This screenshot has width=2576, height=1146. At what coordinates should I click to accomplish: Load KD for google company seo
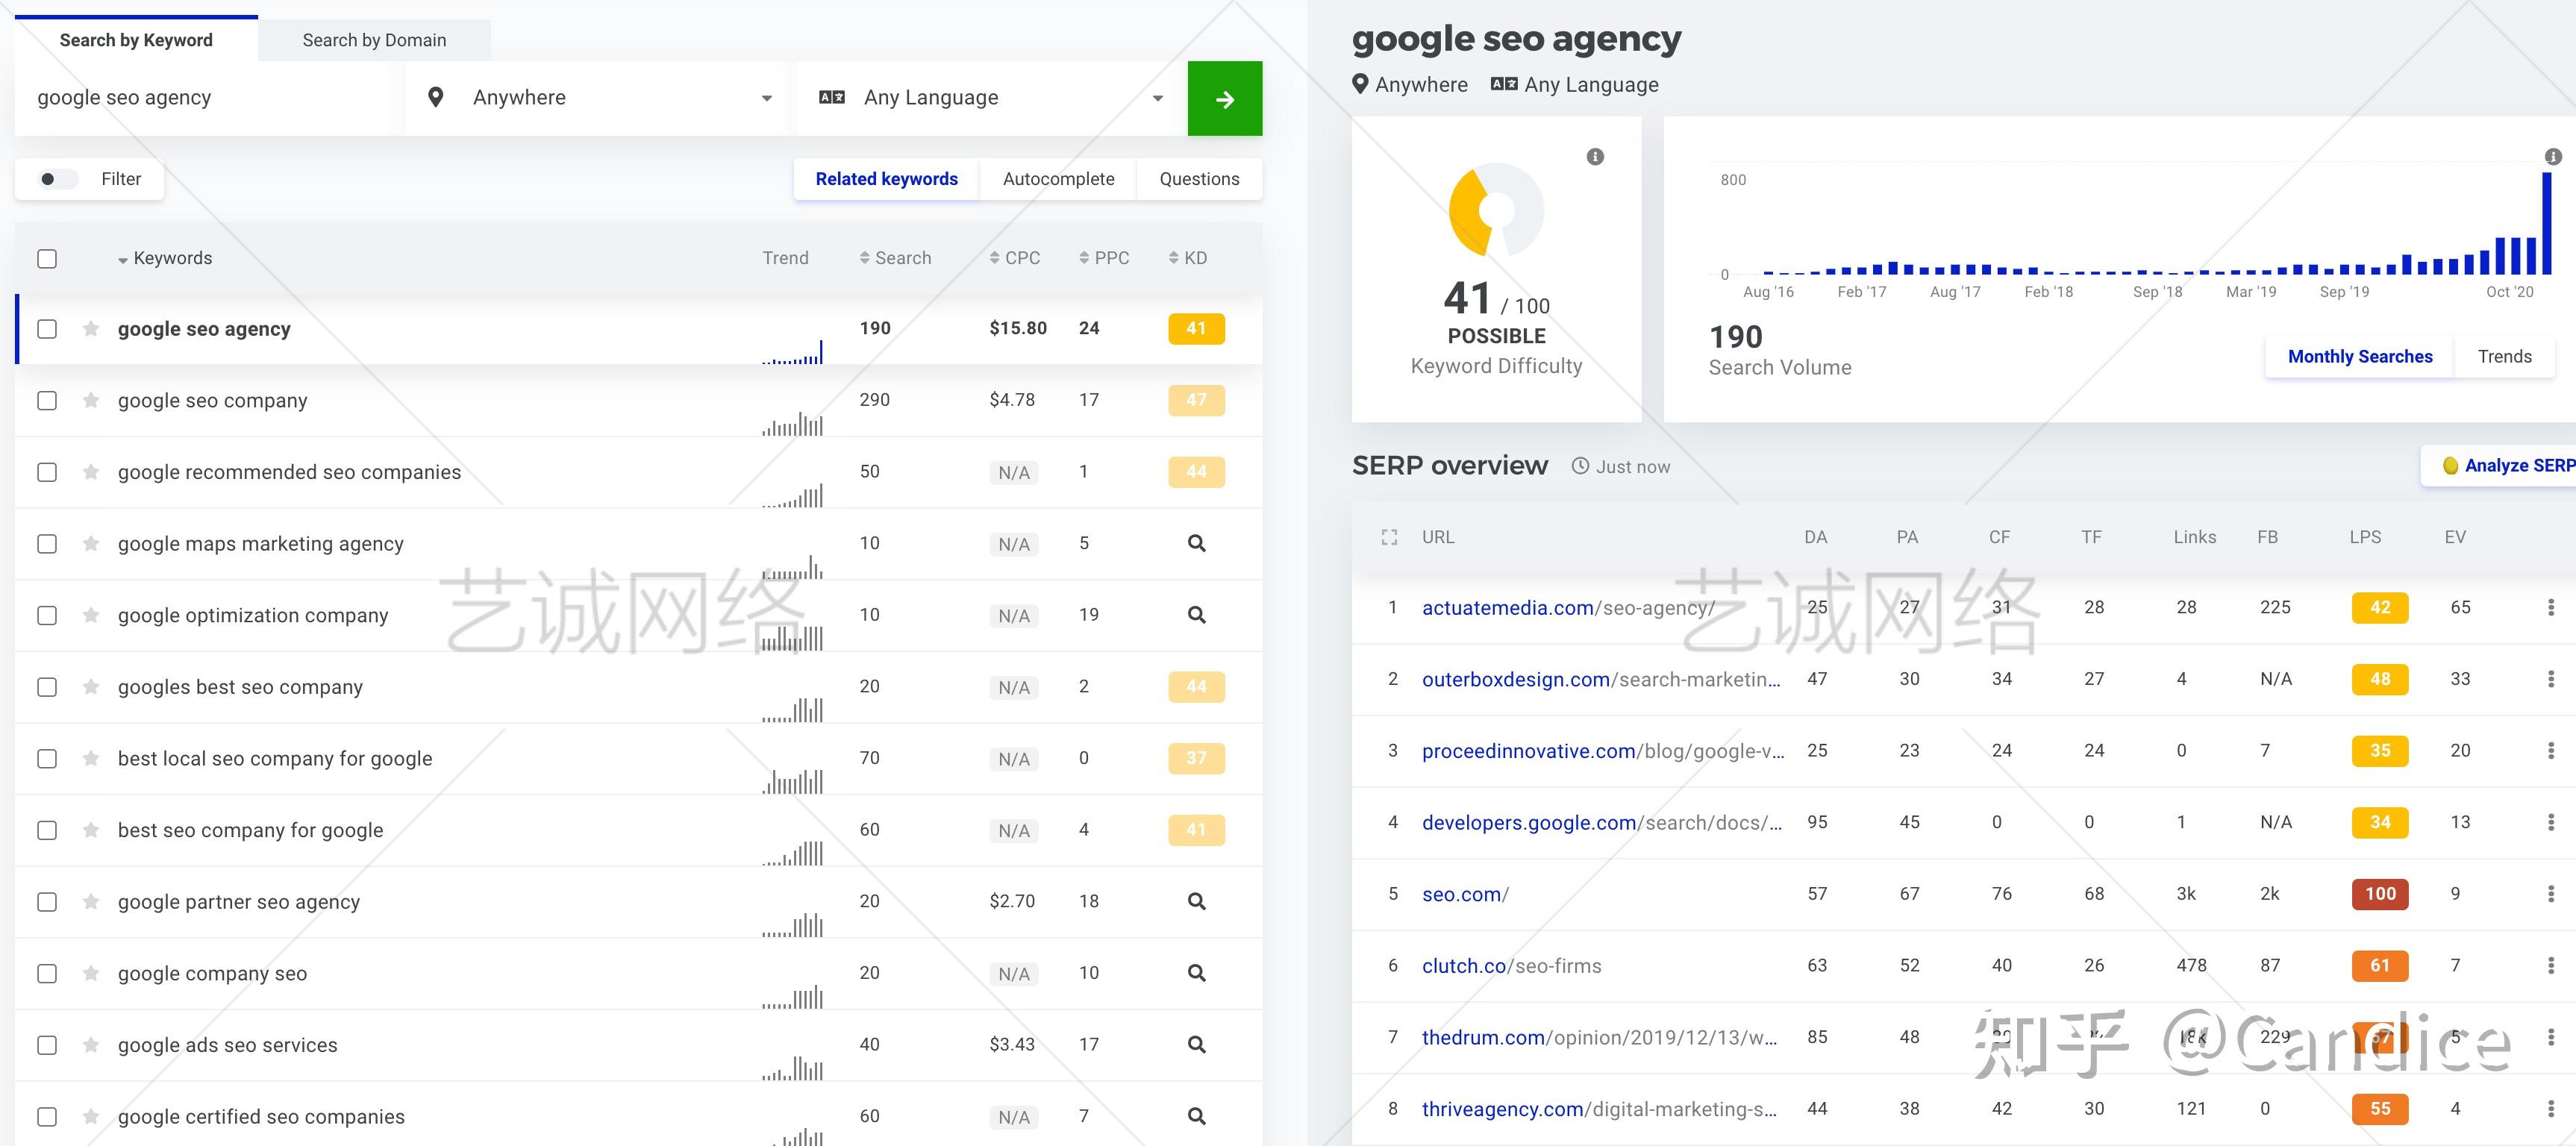(1196, 973)
